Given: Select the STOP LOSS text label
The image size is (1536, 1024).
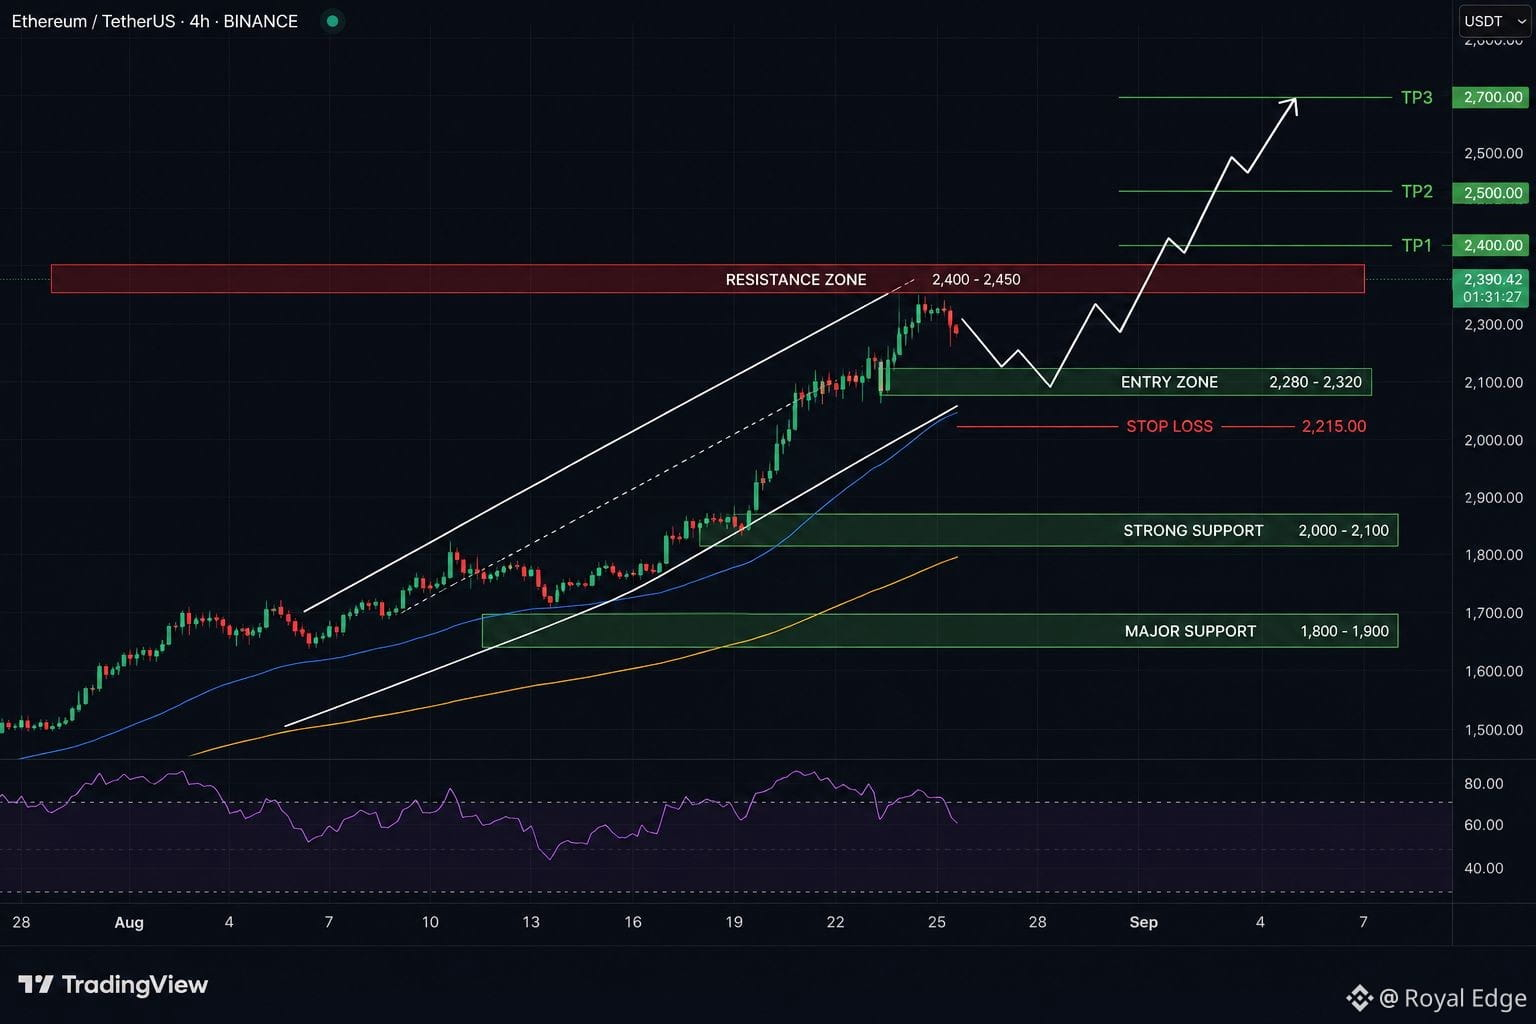Looking at the screenshot, I should click(1169, 426).
